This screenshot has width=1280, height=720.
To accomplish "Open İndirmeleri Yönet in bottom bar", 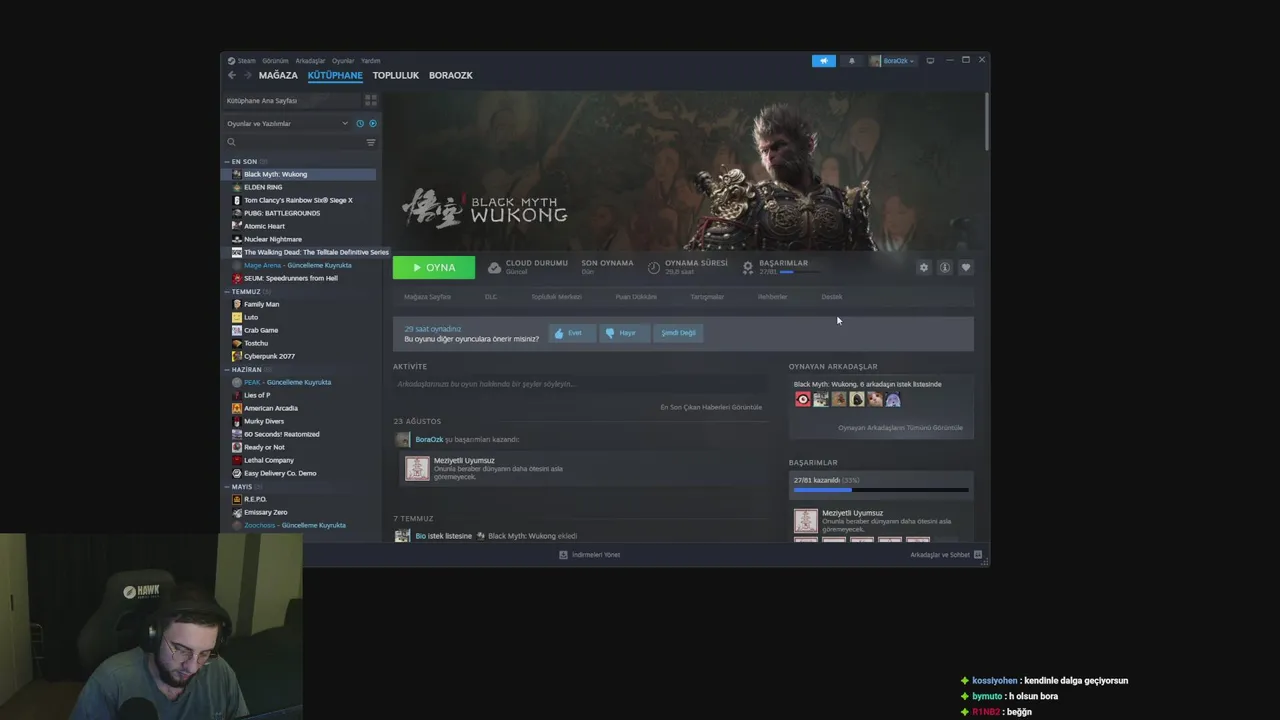I will (590, 555).
